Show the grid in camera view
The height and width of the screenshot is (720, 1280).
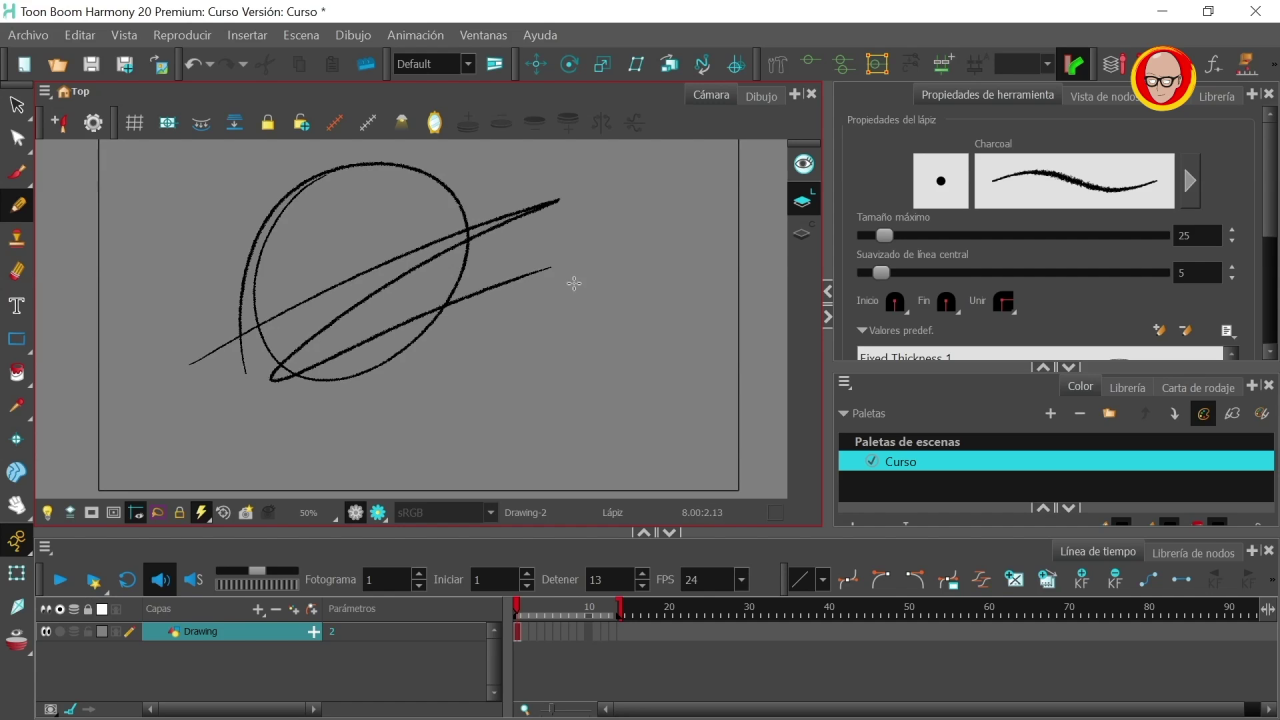click(134, 123)
